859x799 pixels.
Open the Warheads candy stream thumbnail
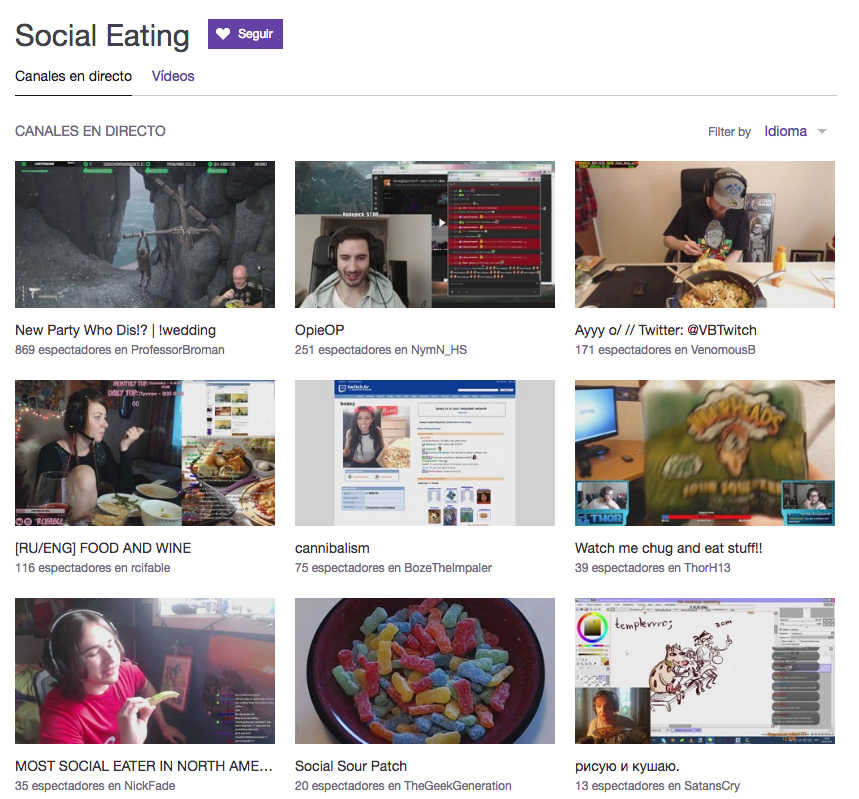[705, 453]
